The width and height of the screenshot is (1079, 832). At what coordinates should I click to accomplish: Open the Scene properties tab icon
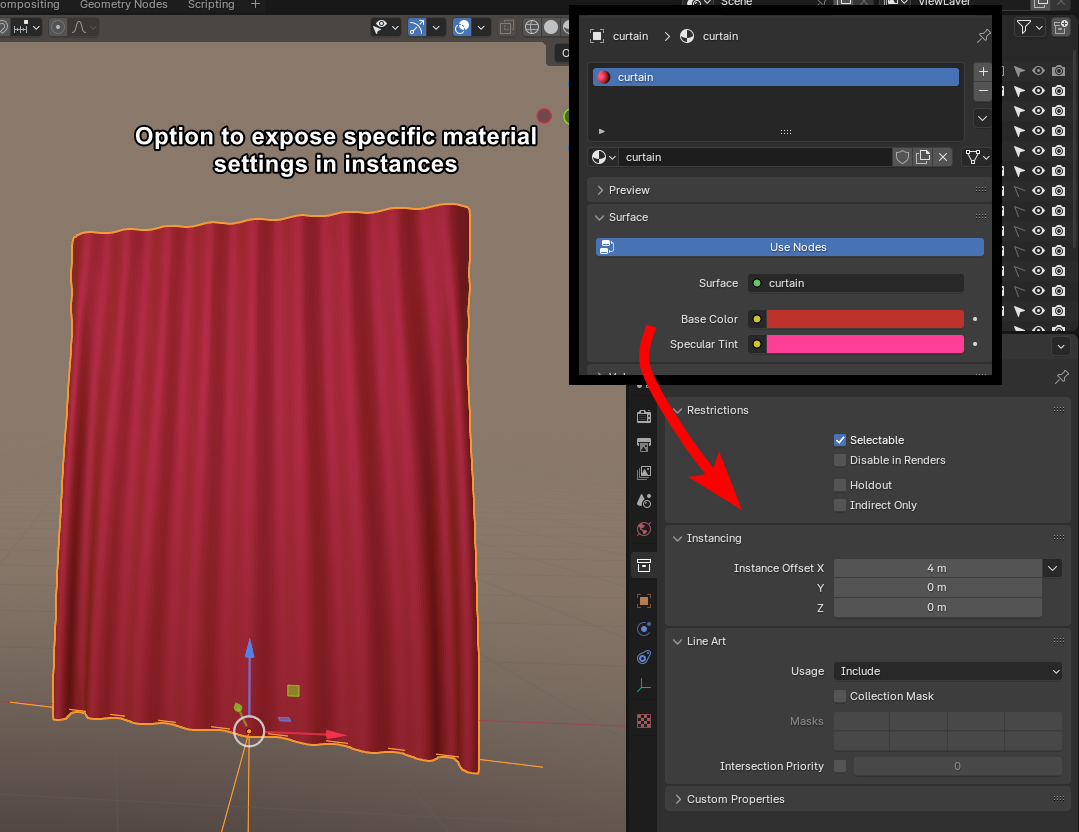tap(644, 501)
